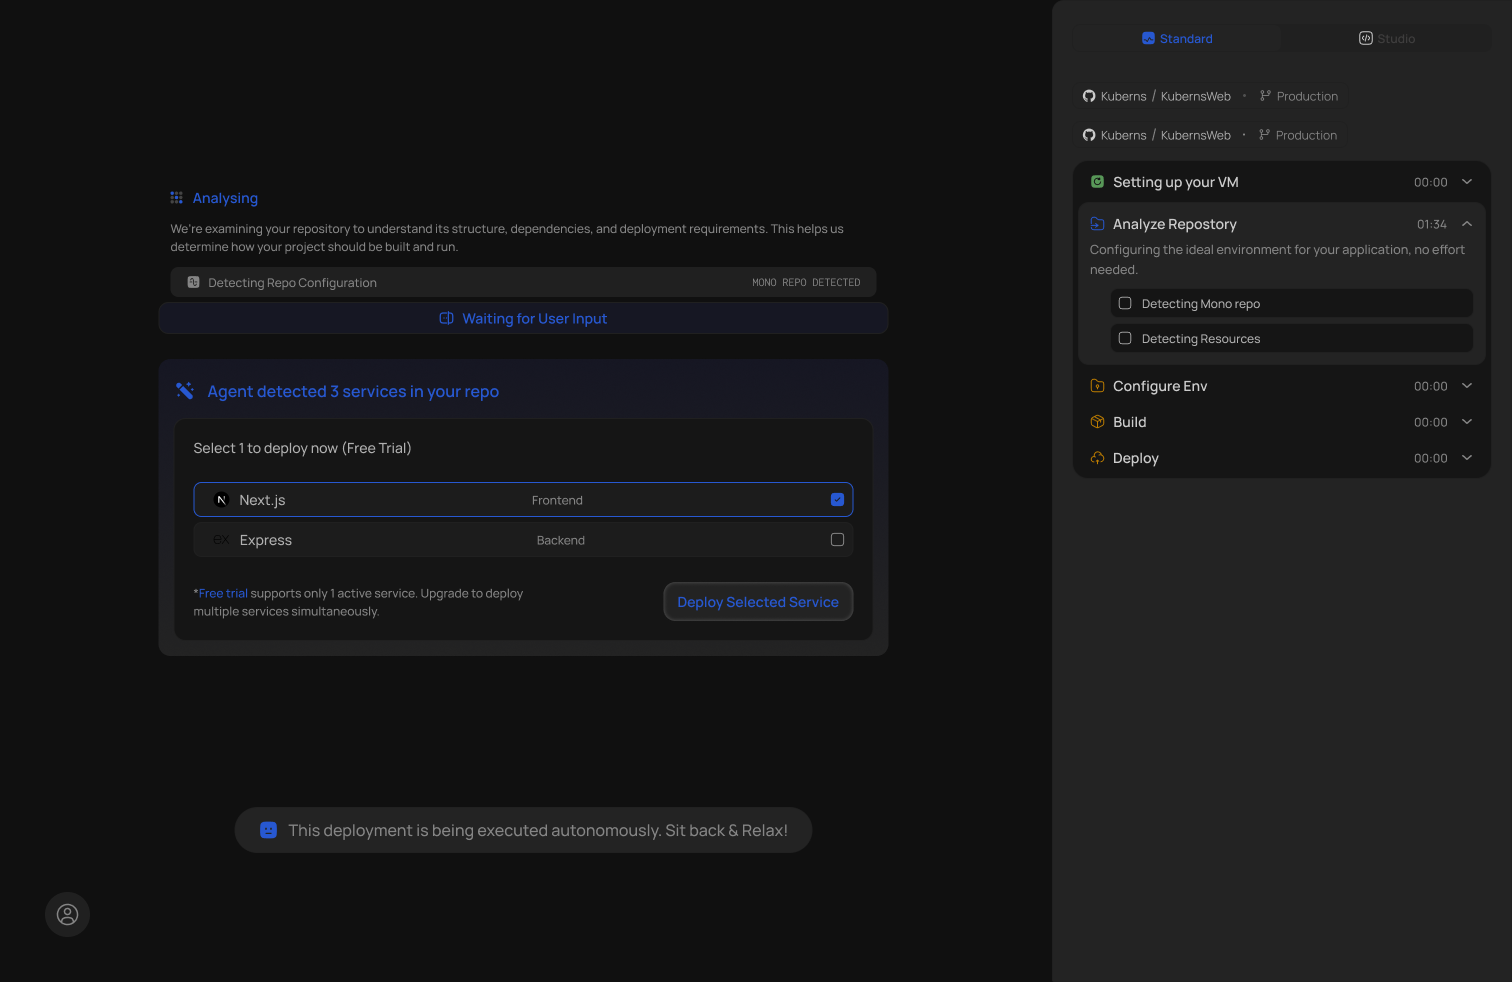Click the Waiting for User Input bar
The image size is (1512, 982).
pos(523,318)
